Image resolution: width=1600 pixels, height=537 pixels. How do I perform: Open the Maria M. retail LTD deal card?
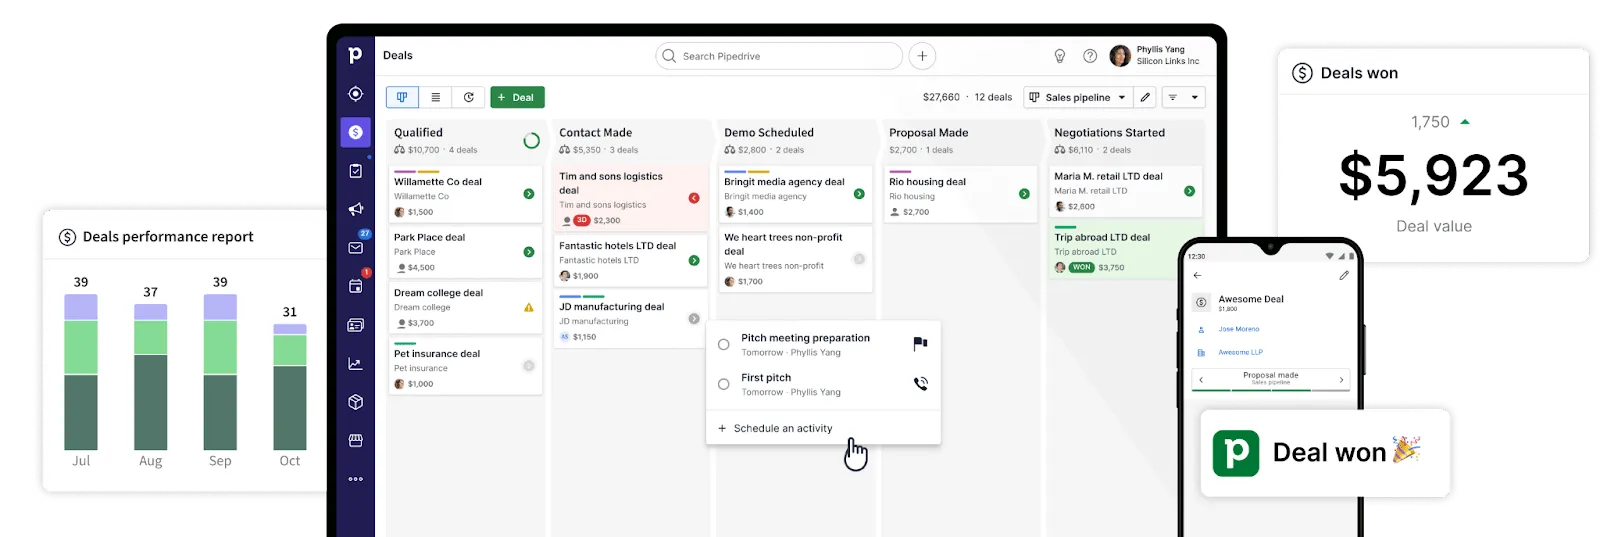point(1125,191)
